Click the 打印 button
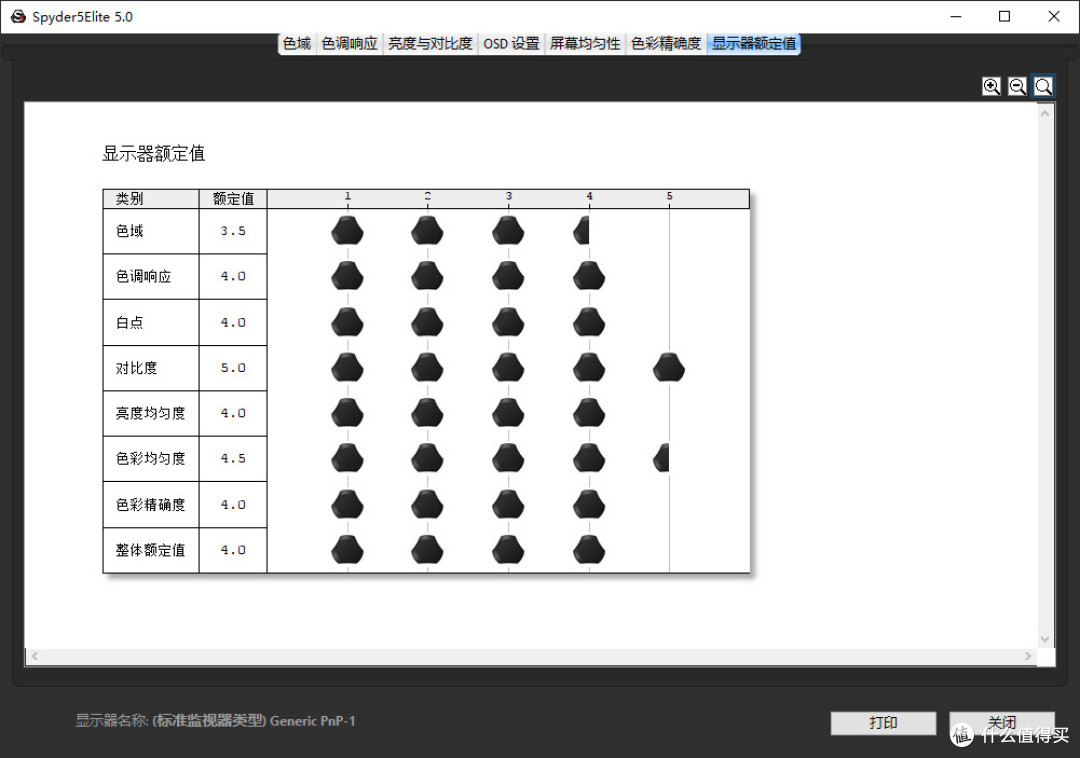Screen dimensions: 1080x758 [883, 723]
